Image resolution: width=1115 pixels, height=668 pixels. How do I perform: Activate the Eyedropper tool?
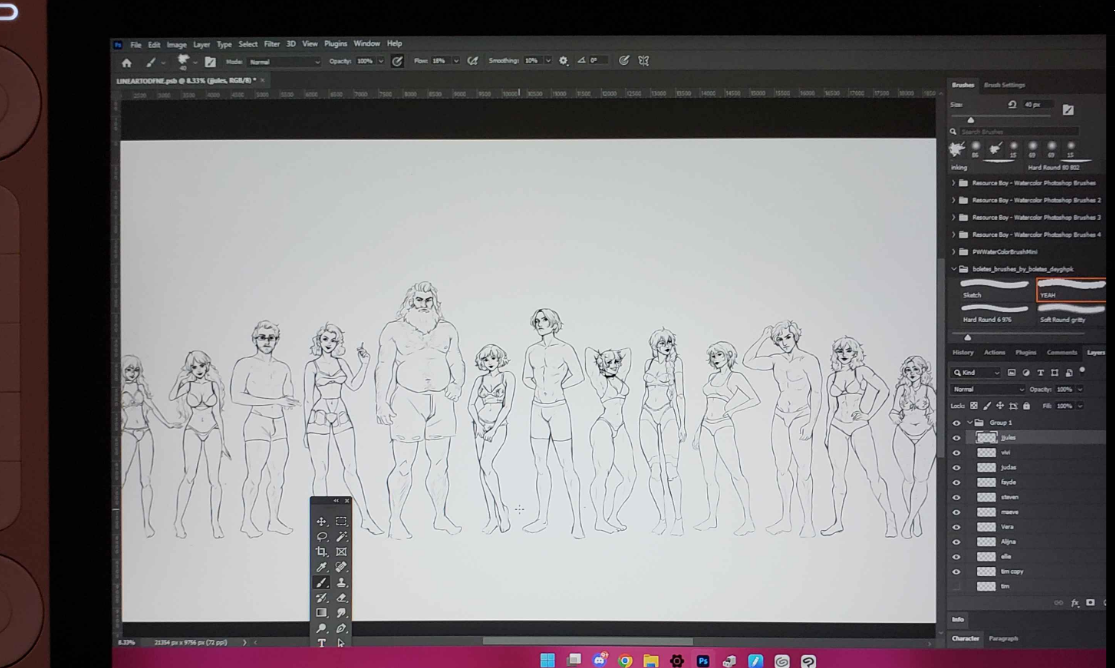[x=322, y=567]
